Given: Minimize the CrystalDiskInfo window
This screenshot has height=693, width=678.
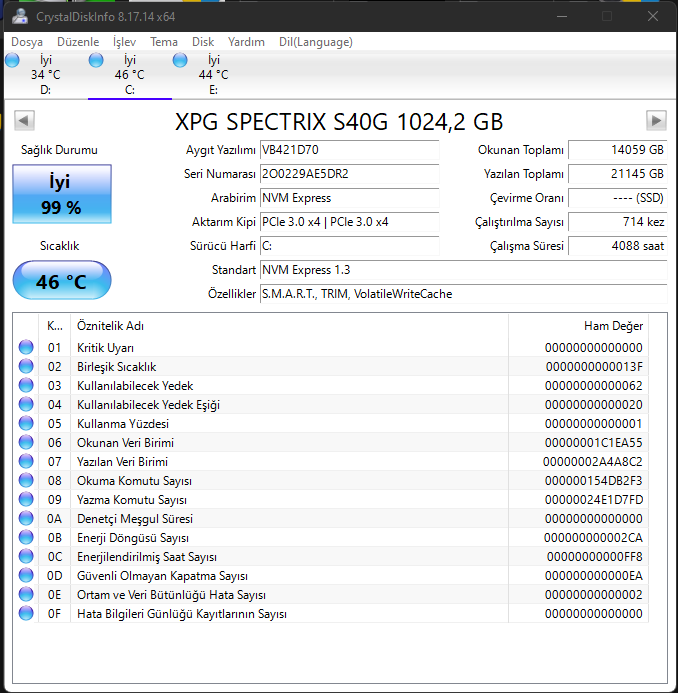Looking at the screenshot, I should (x=562, y=16).
